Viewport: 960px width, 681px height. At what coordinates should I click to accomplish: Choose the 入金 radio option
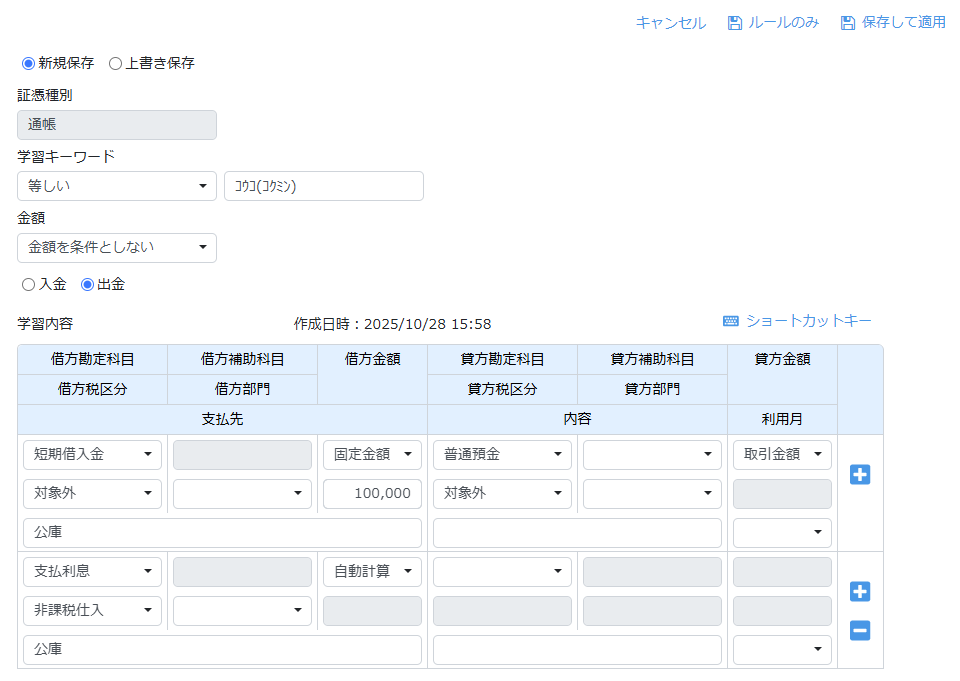pyautogui.click(x=28, y=285)
